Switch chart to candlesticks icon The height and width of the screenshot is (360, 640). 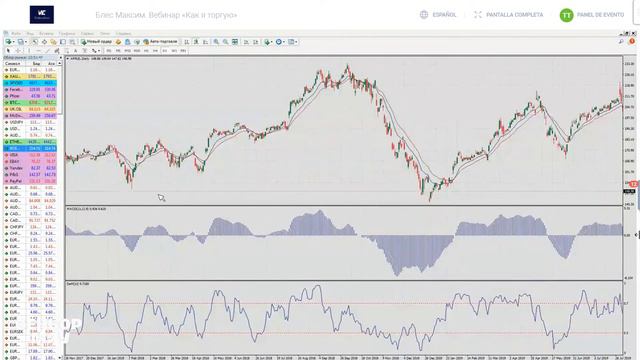click(x=196, y=42)
